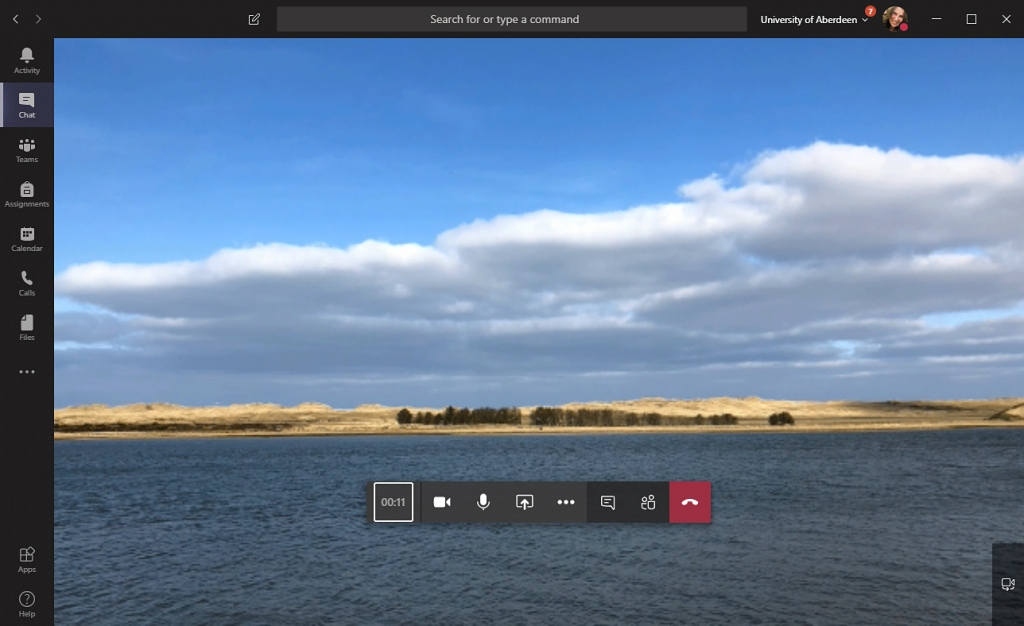This screenshot has width=1024, height=626.
Task: Open more actions in call toolbar
Action: click(566, 502)
